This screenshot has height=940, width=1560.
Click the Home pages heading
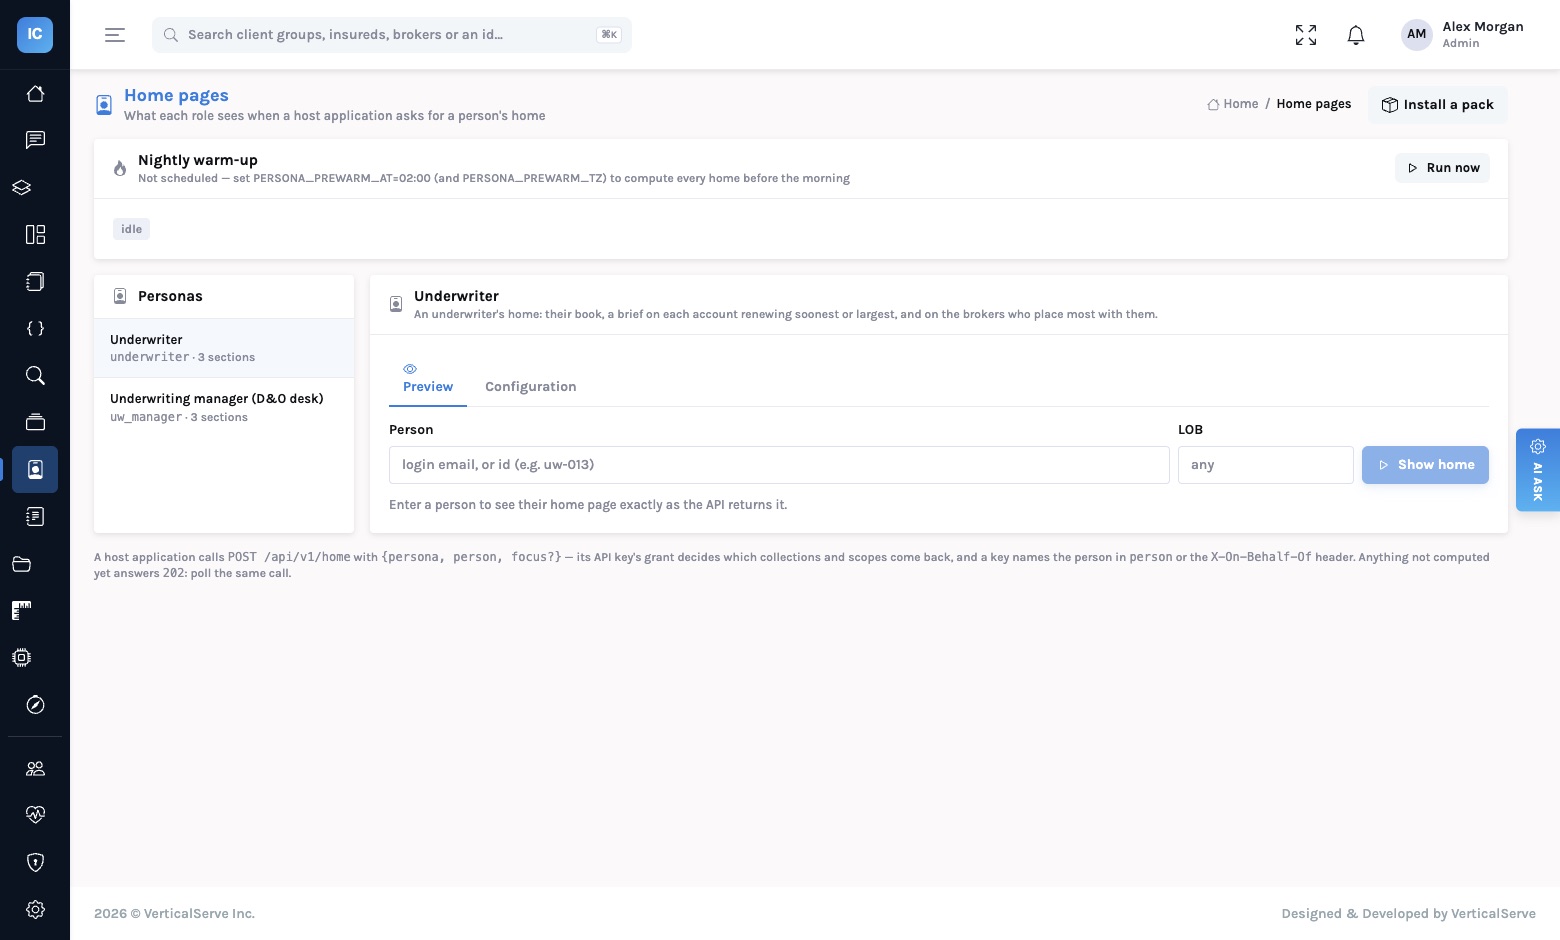coord(176,95)
